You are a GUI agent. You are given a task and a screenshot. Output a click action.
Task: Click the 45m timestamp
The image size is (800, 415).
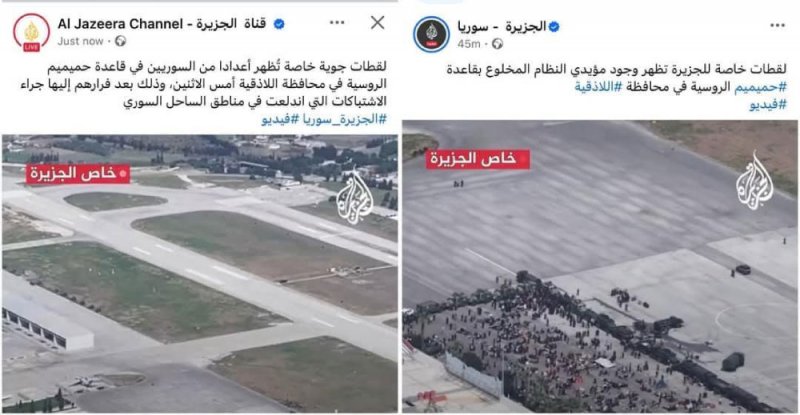(468, 44)
